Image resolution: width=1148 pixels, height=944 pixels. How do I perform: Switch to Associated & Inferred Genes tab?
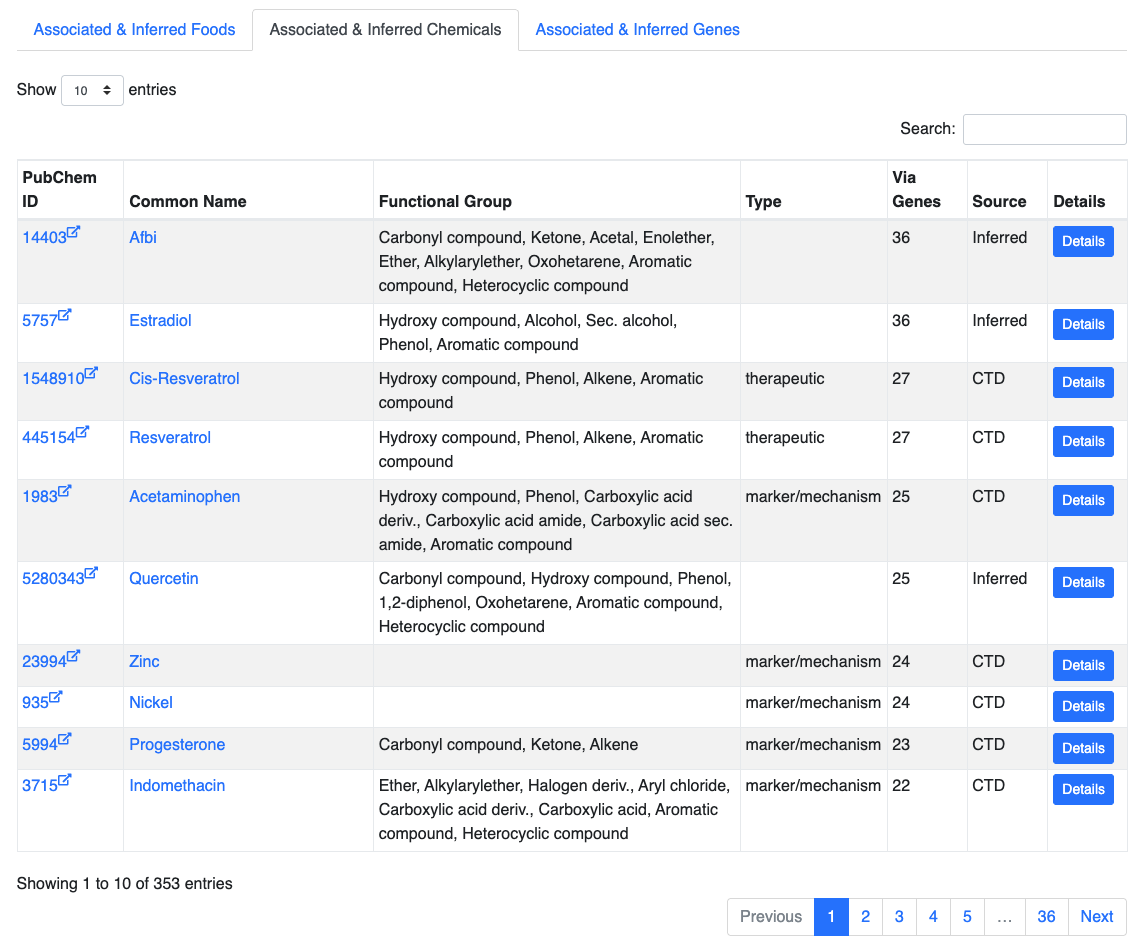(x=638, y=30)
